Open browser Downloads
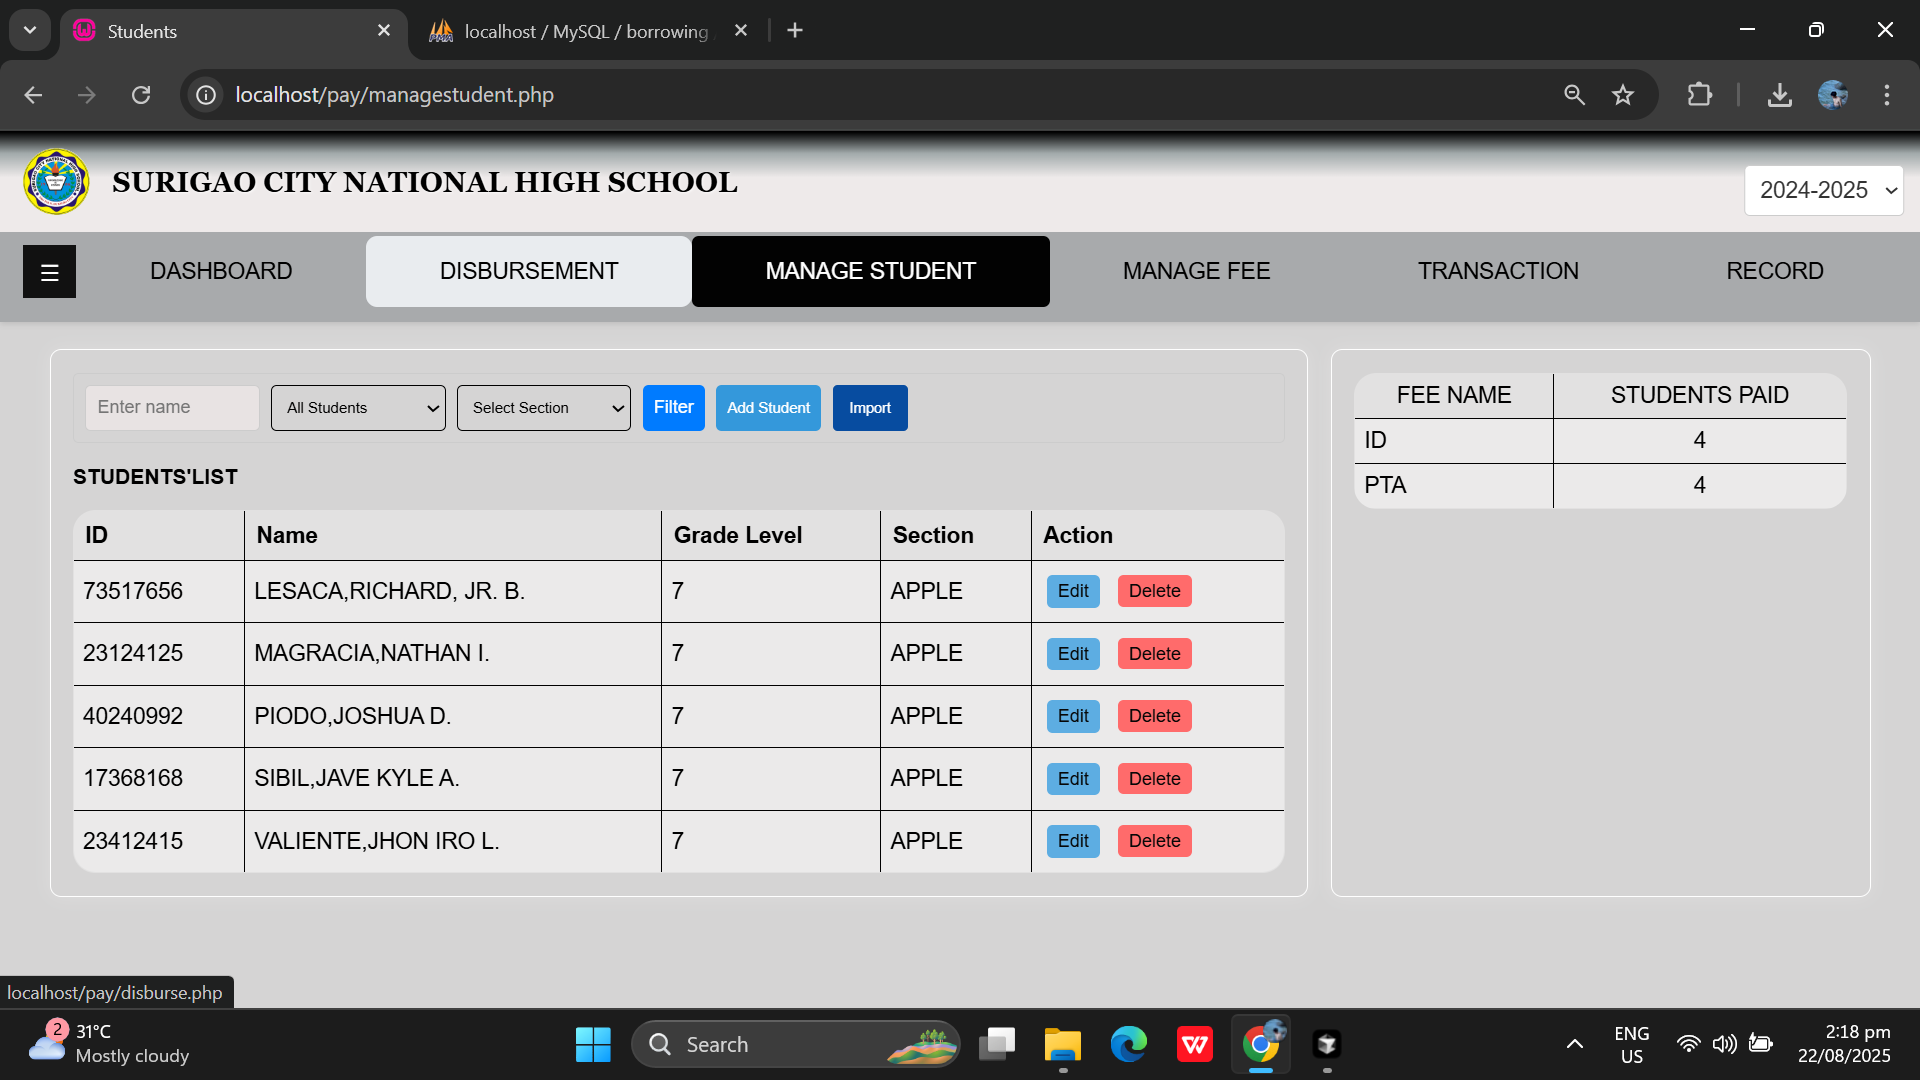 (x=1780, y=95)
